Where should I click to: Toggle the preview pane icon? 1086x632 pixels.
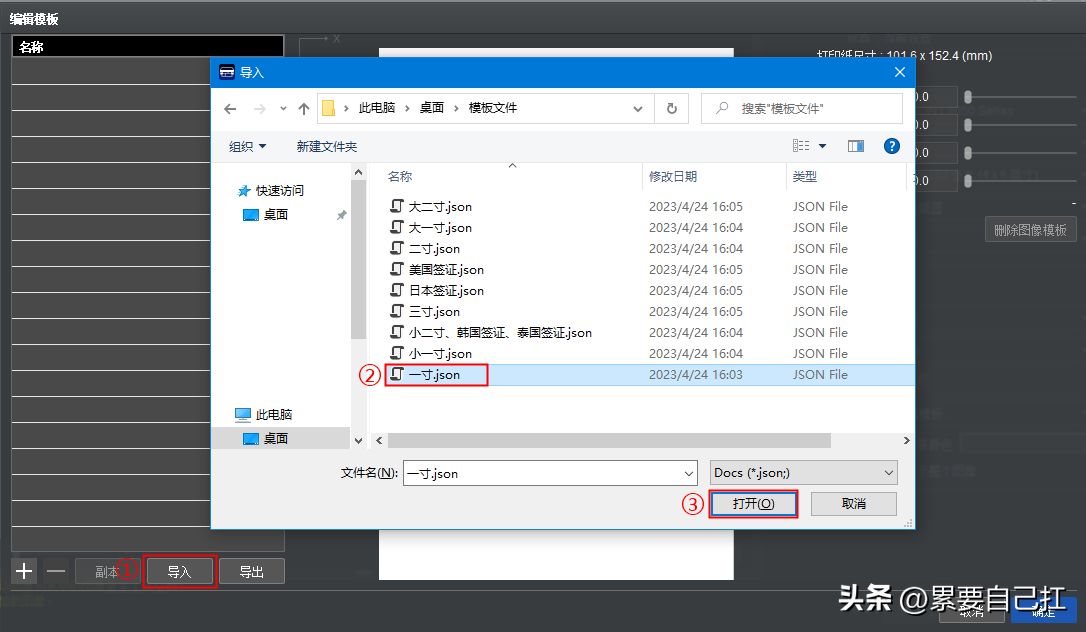(x=855, y=146)
